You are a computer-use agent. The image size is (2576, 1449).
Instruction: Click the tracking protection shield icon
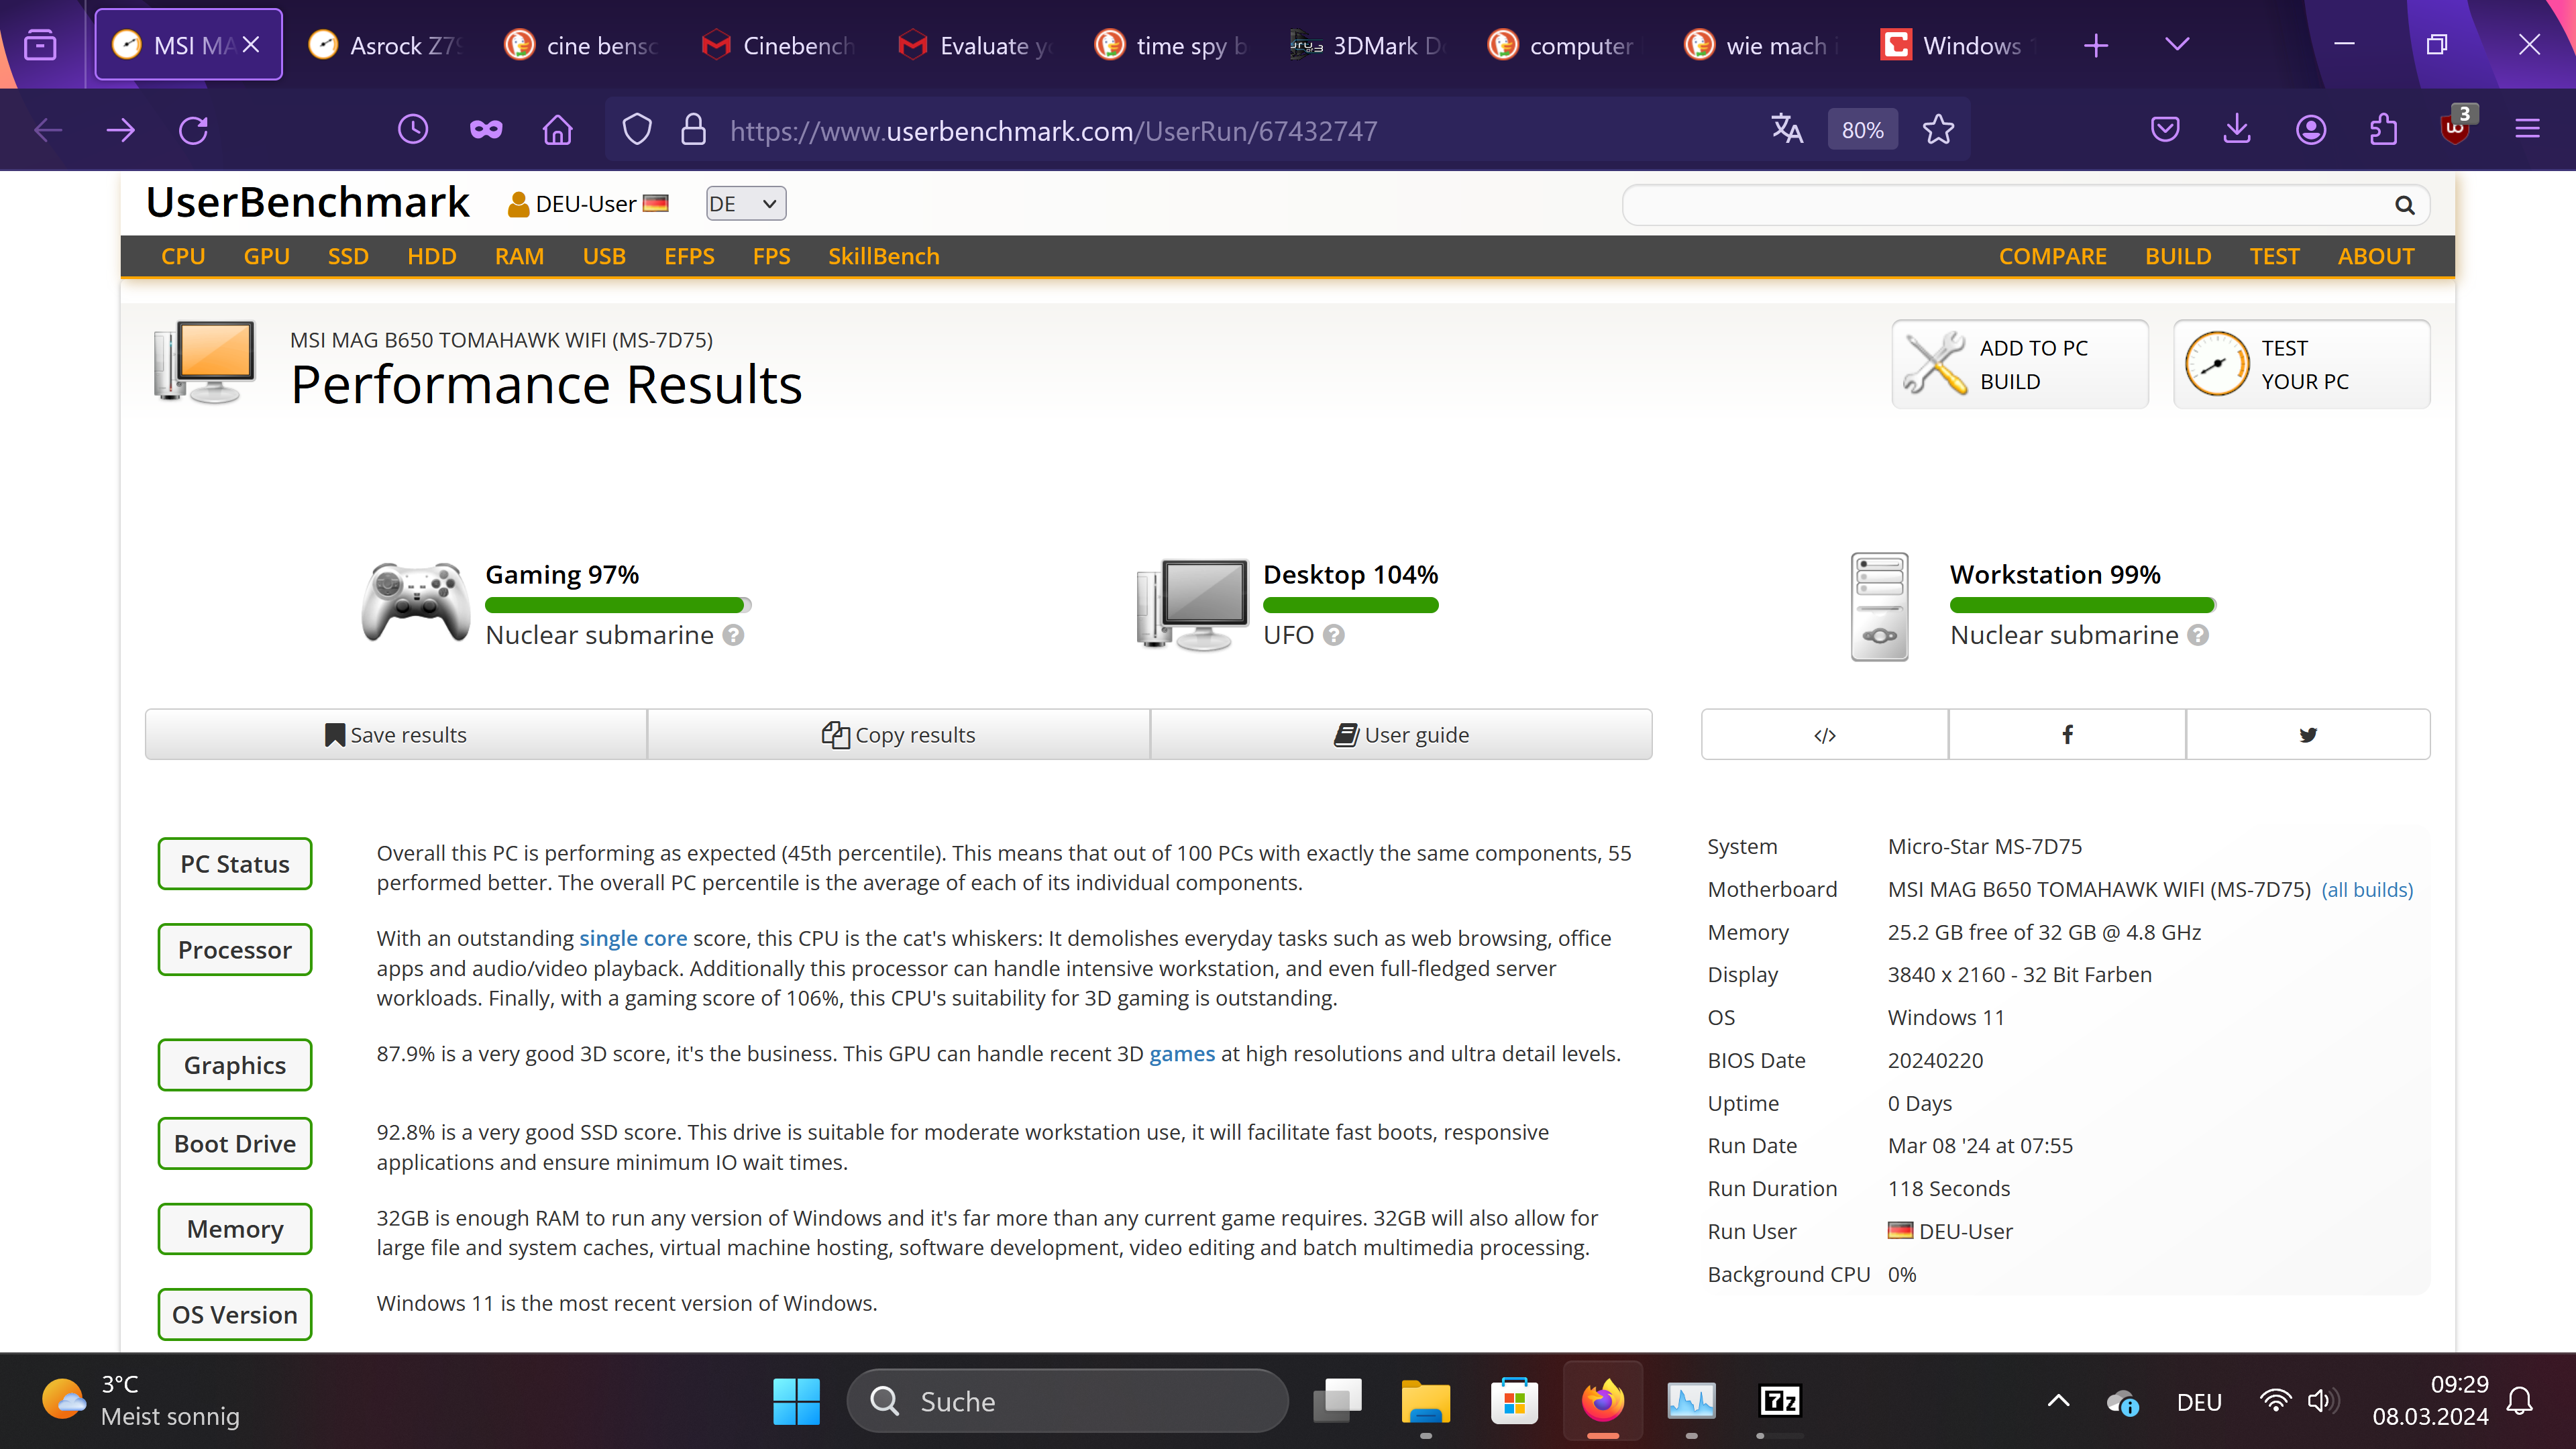[637, 130]
